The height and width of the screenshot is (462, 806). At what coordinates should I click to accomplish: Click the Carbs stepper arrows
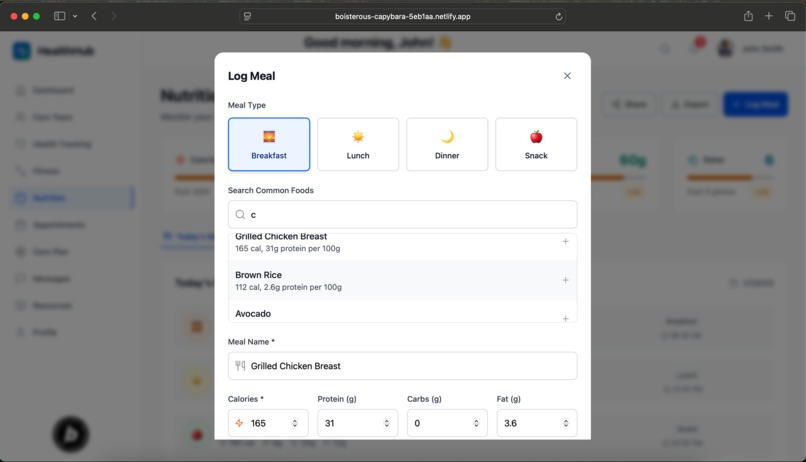(476, 423)
